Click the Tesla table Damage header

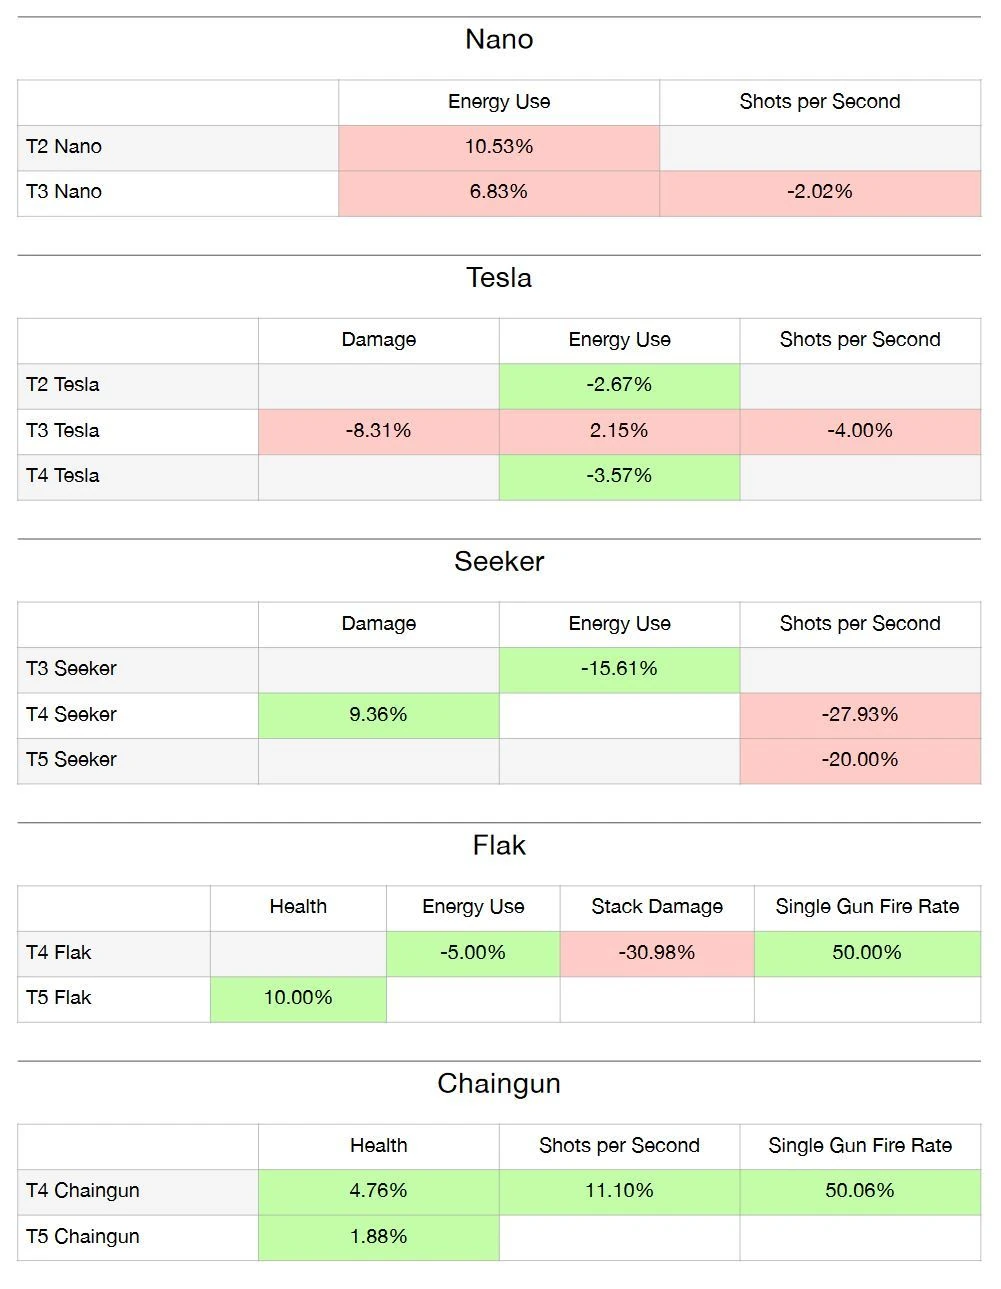click(378, 339)
